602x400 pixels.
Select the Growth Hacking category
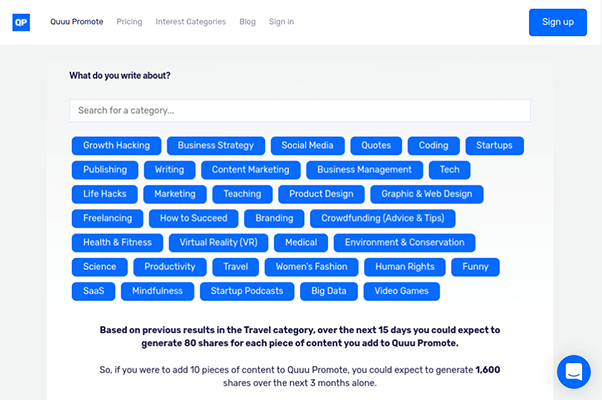click(116, 146)
